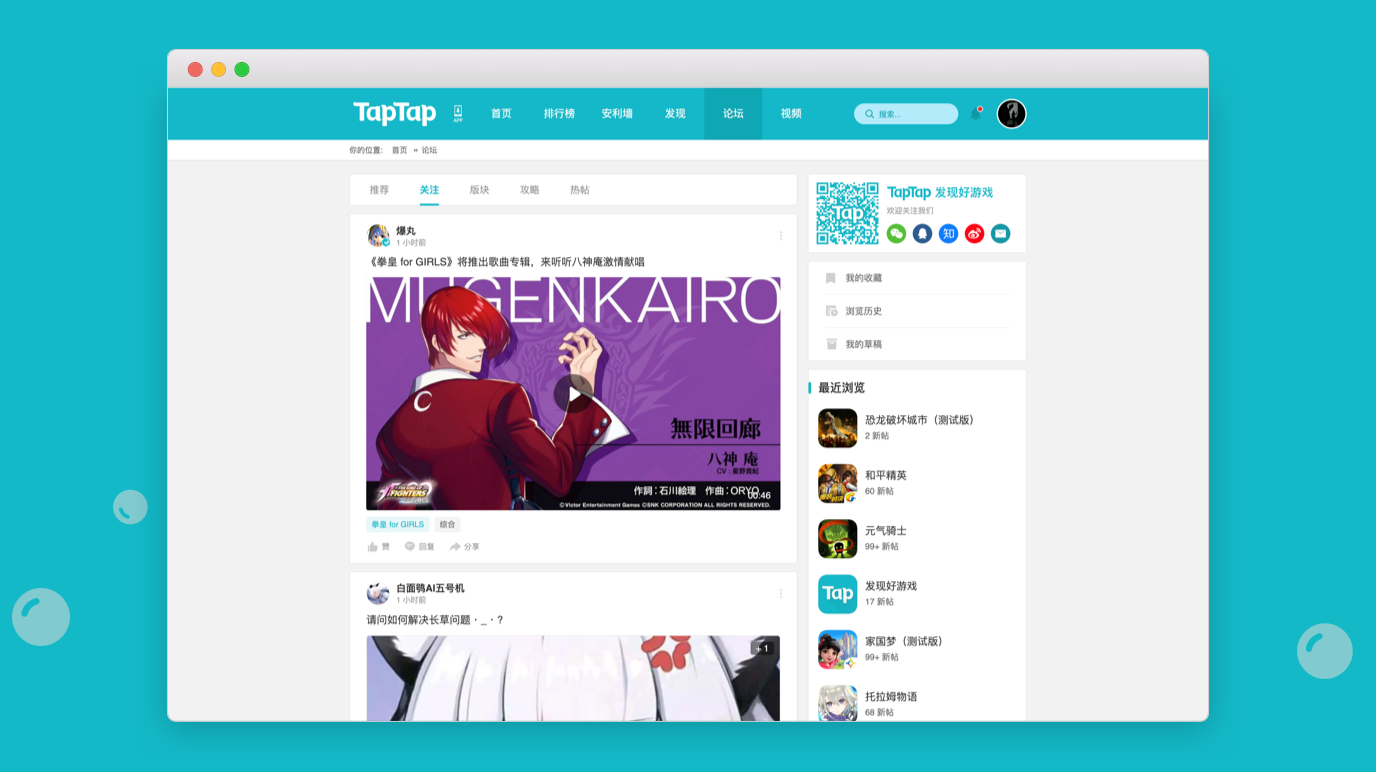1376x772 pixels.
Task: Open 安利墙 in the navigation bar
Action: [x=617, y=114]
